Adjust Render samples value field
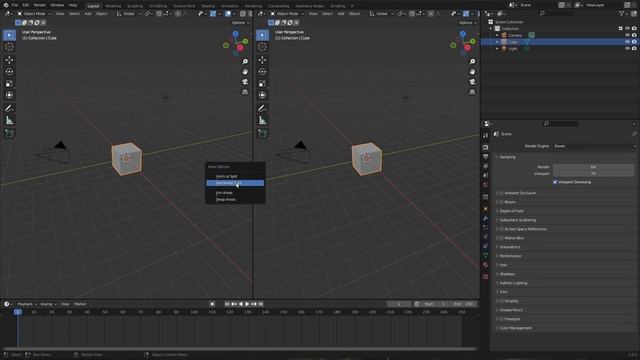 593,167
